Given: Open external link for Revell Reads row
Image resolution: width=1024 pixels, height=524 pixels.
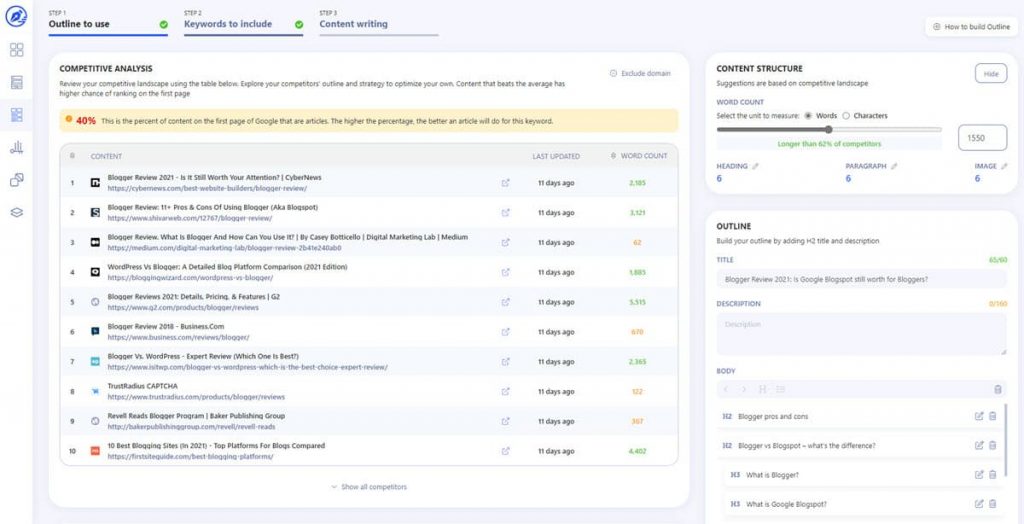Looking at the screenshot, I should tap(505, 421).
